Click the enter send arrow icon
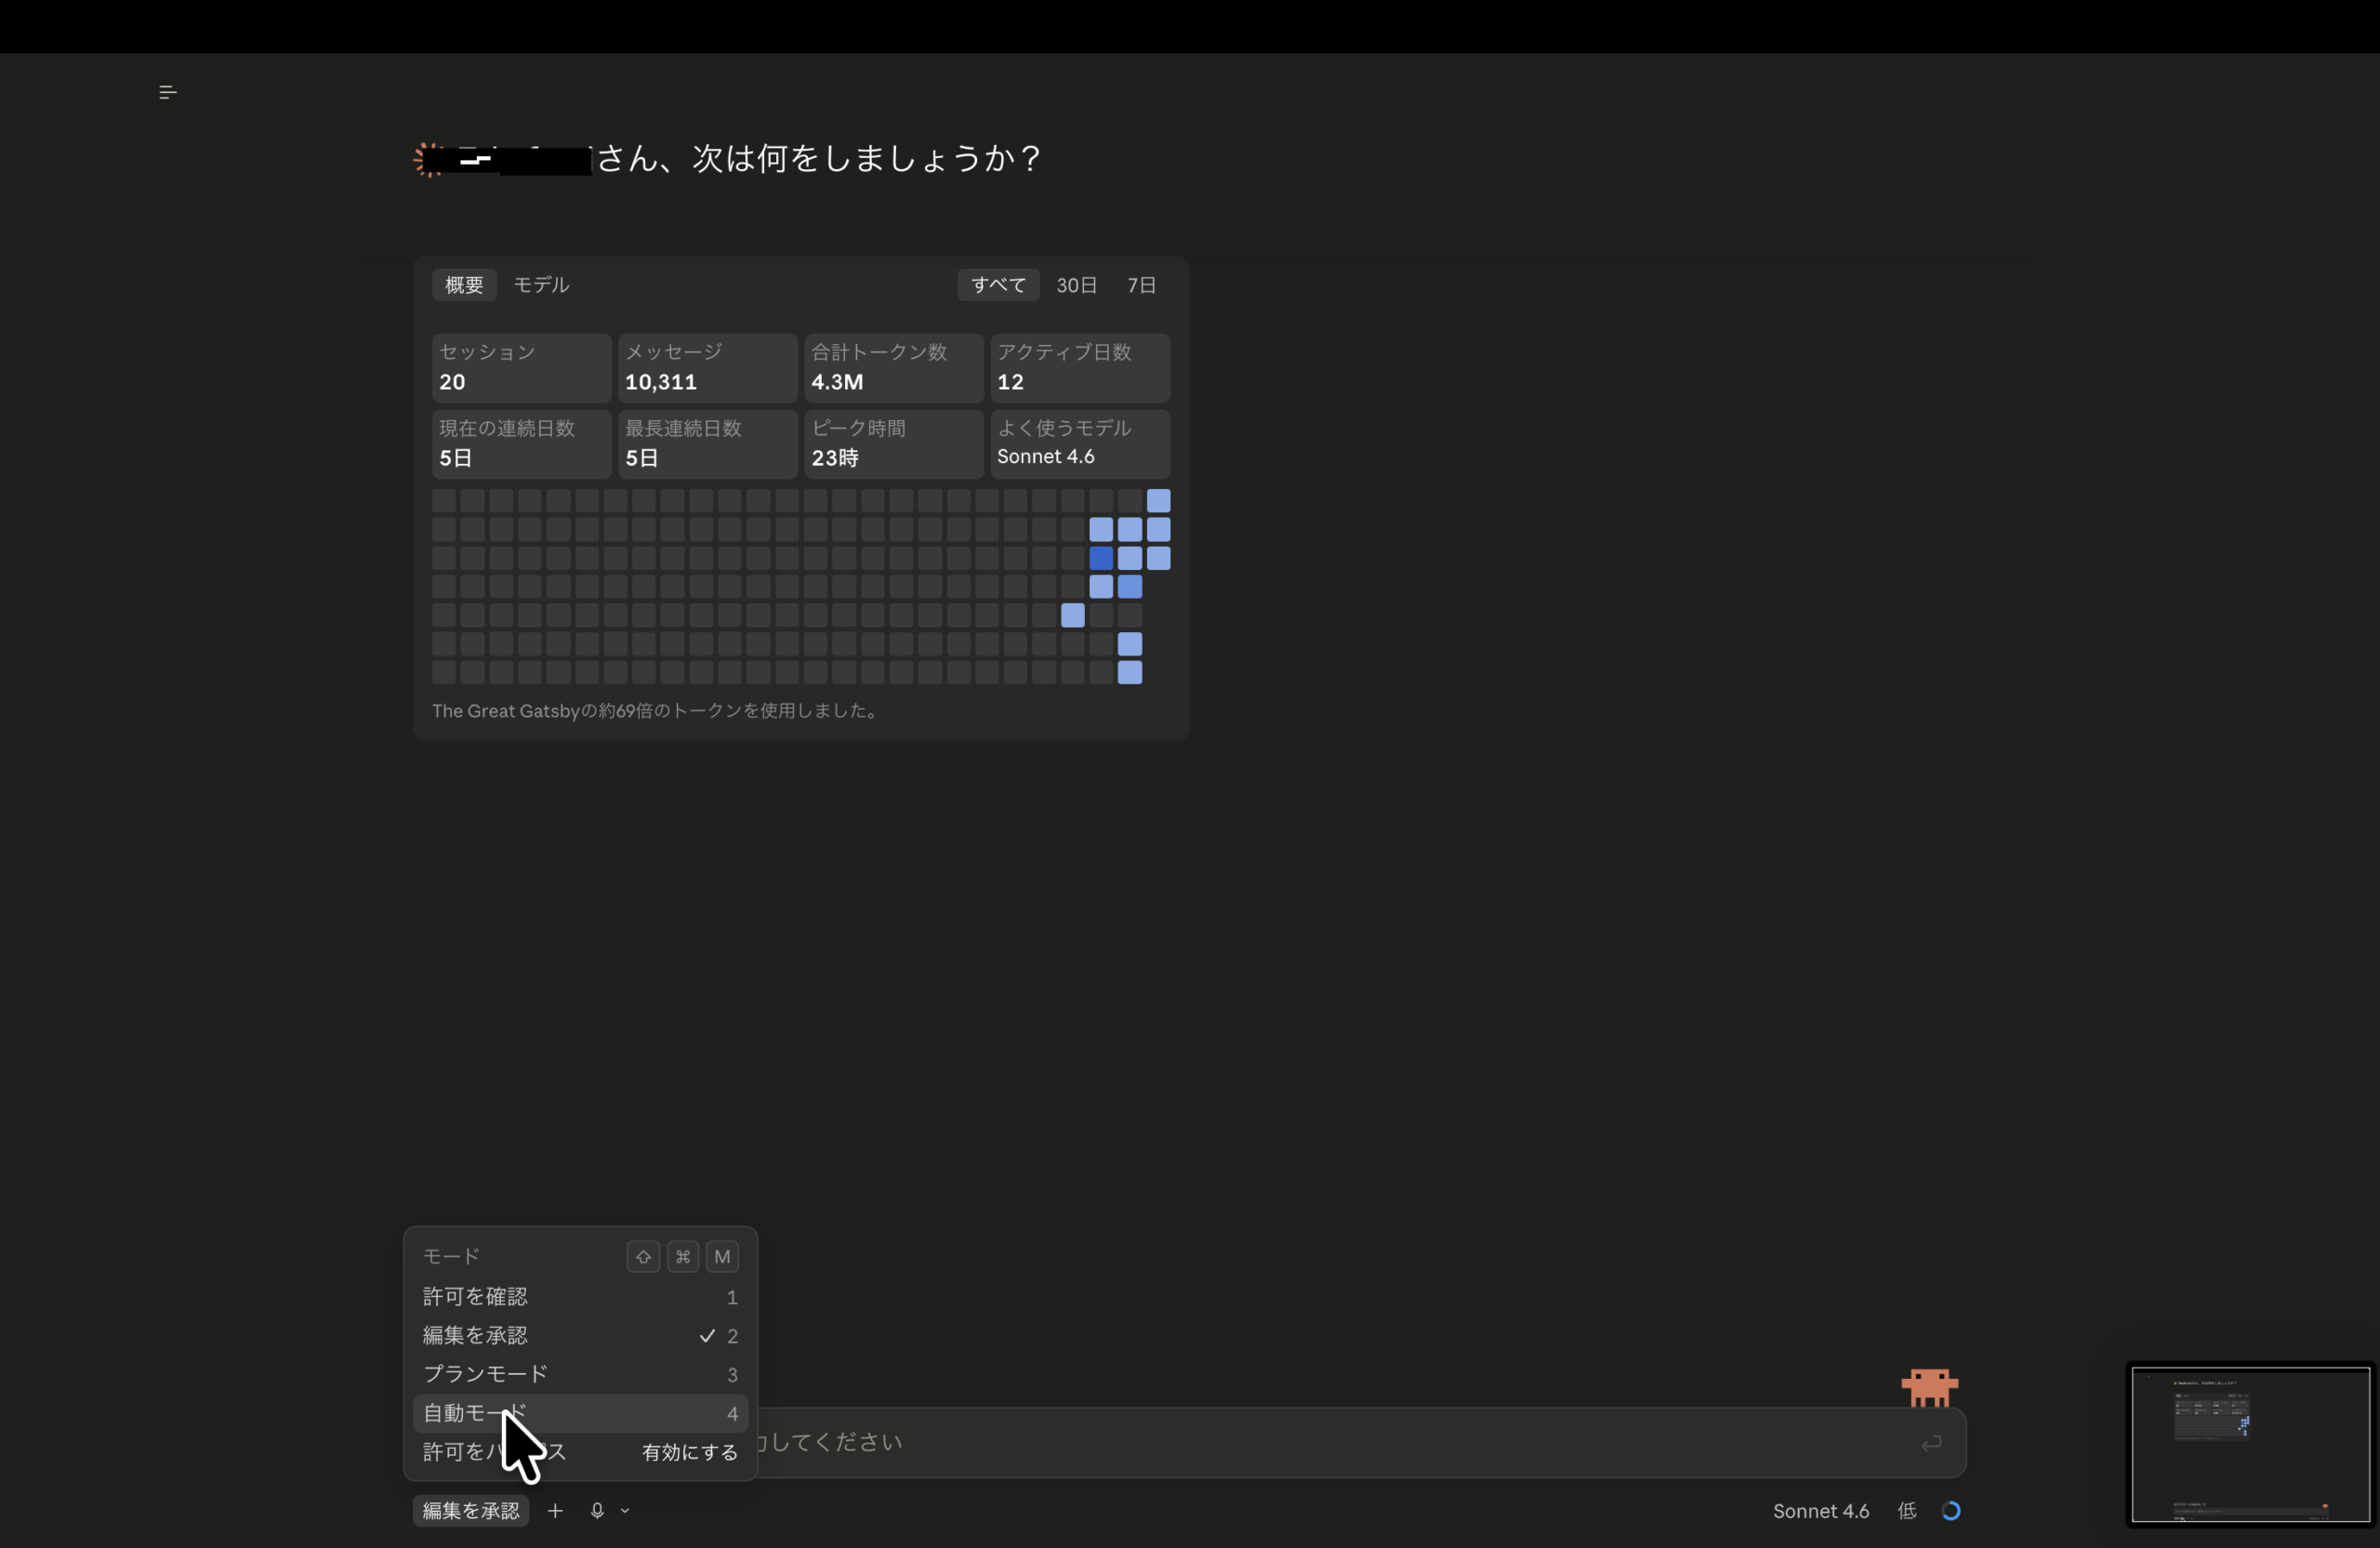This screenshot has height=1548, width=2380. [1931, 1442]
